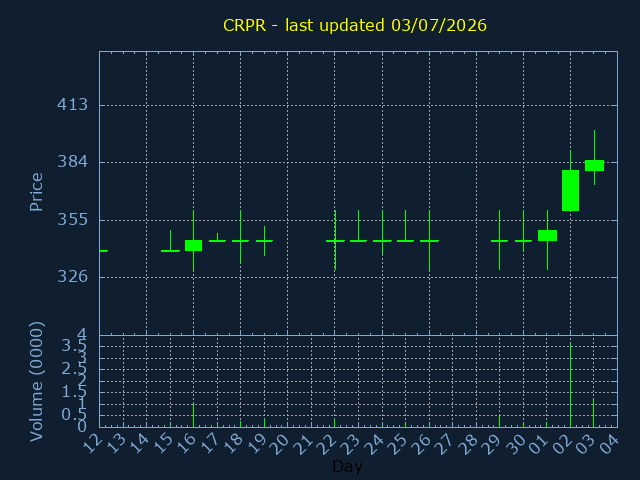Click the Volume (0000) axis title
The image size is (640, 480).
coord(36,382)
